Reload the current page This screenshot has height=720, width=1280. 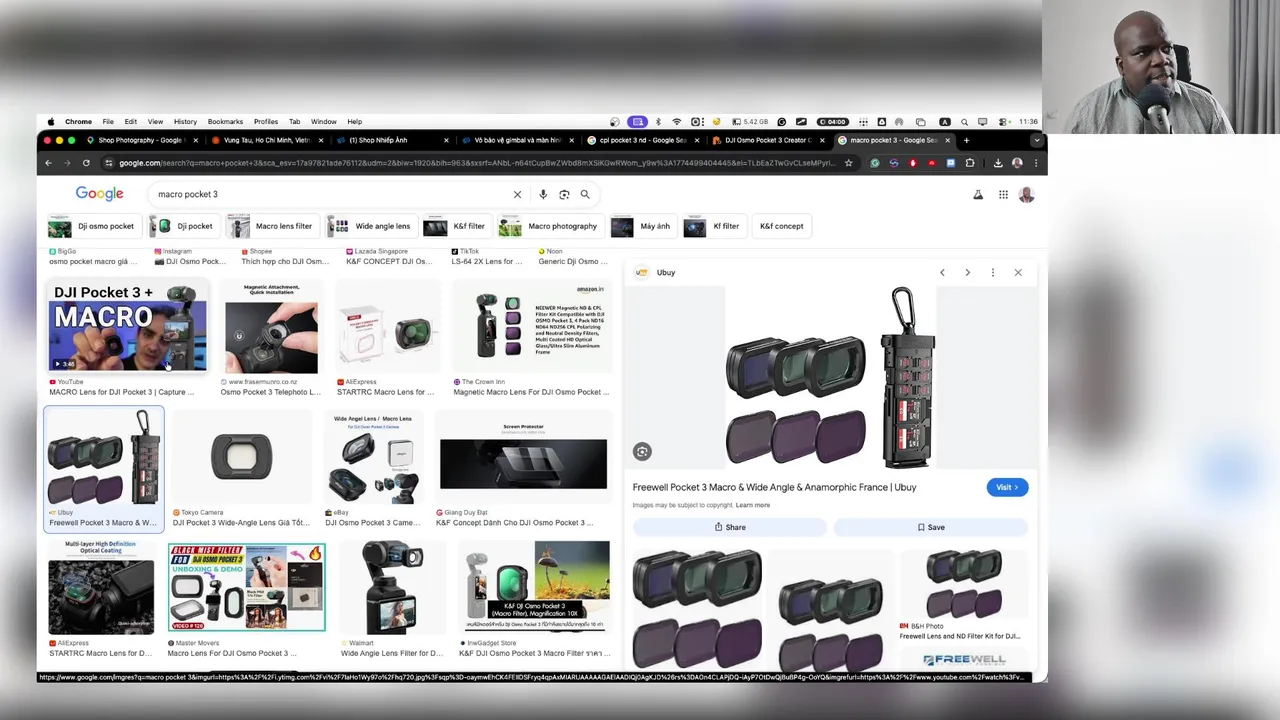click(x=86, y=163)
